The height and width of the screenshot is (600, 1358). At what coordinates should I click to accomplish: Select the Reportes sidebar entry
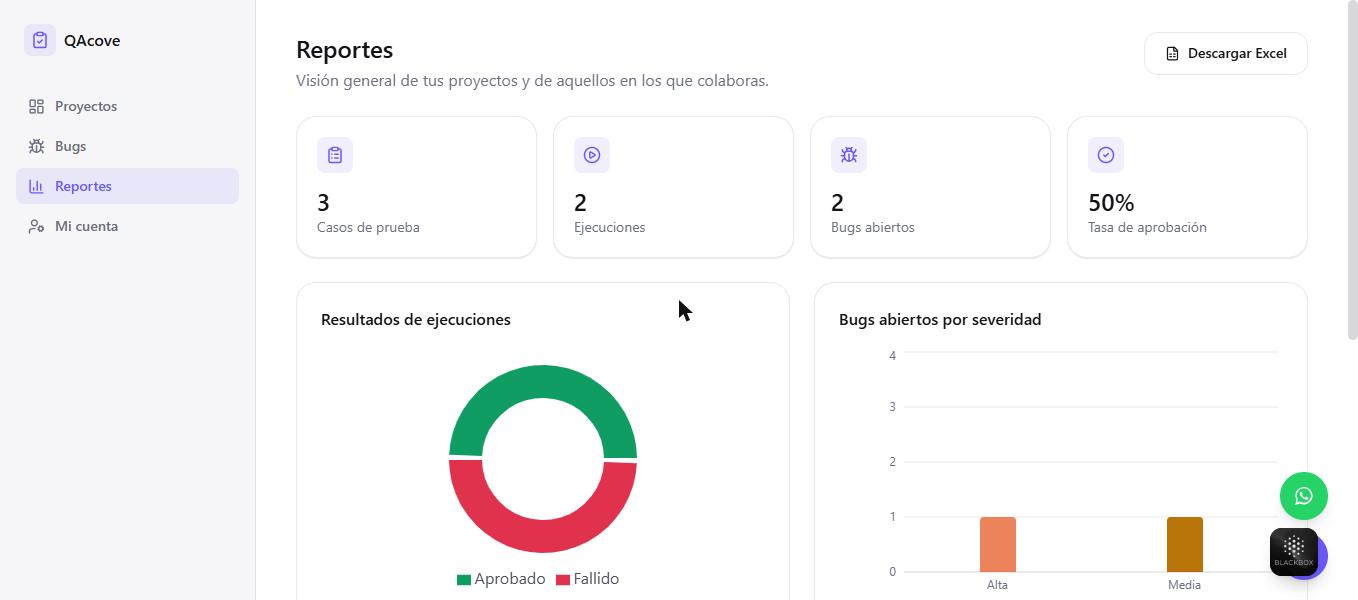coord(127,186)
